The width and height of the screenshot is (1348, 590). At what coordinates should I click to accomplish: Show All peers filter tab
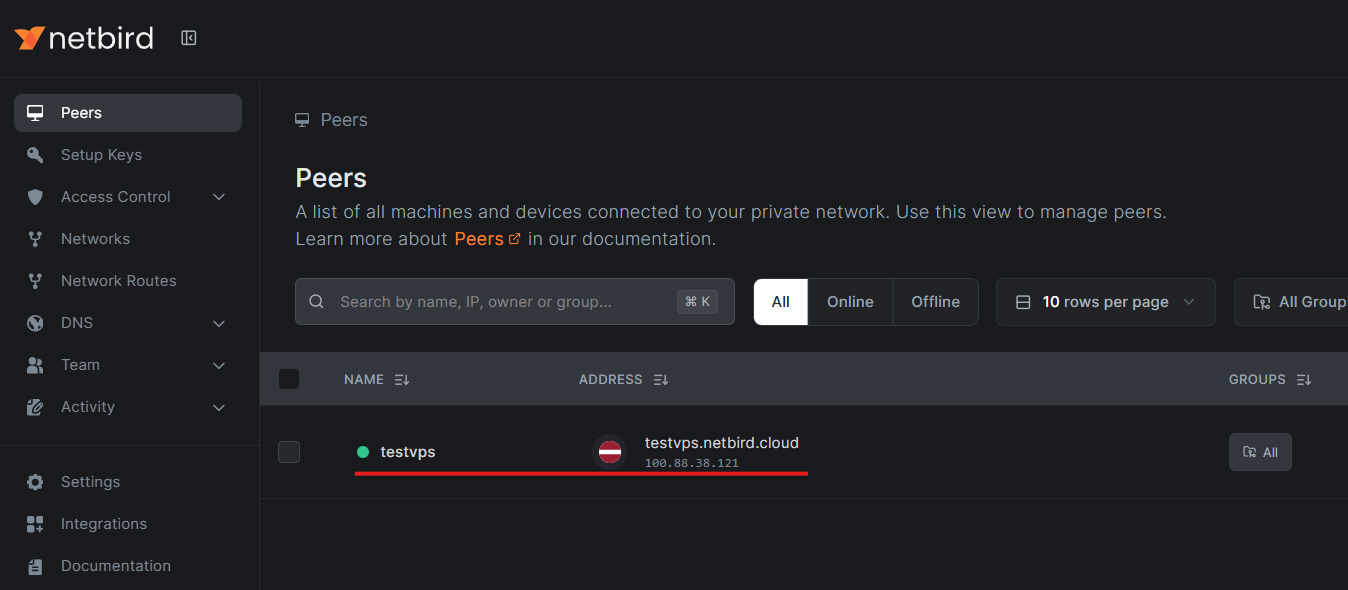781,302
